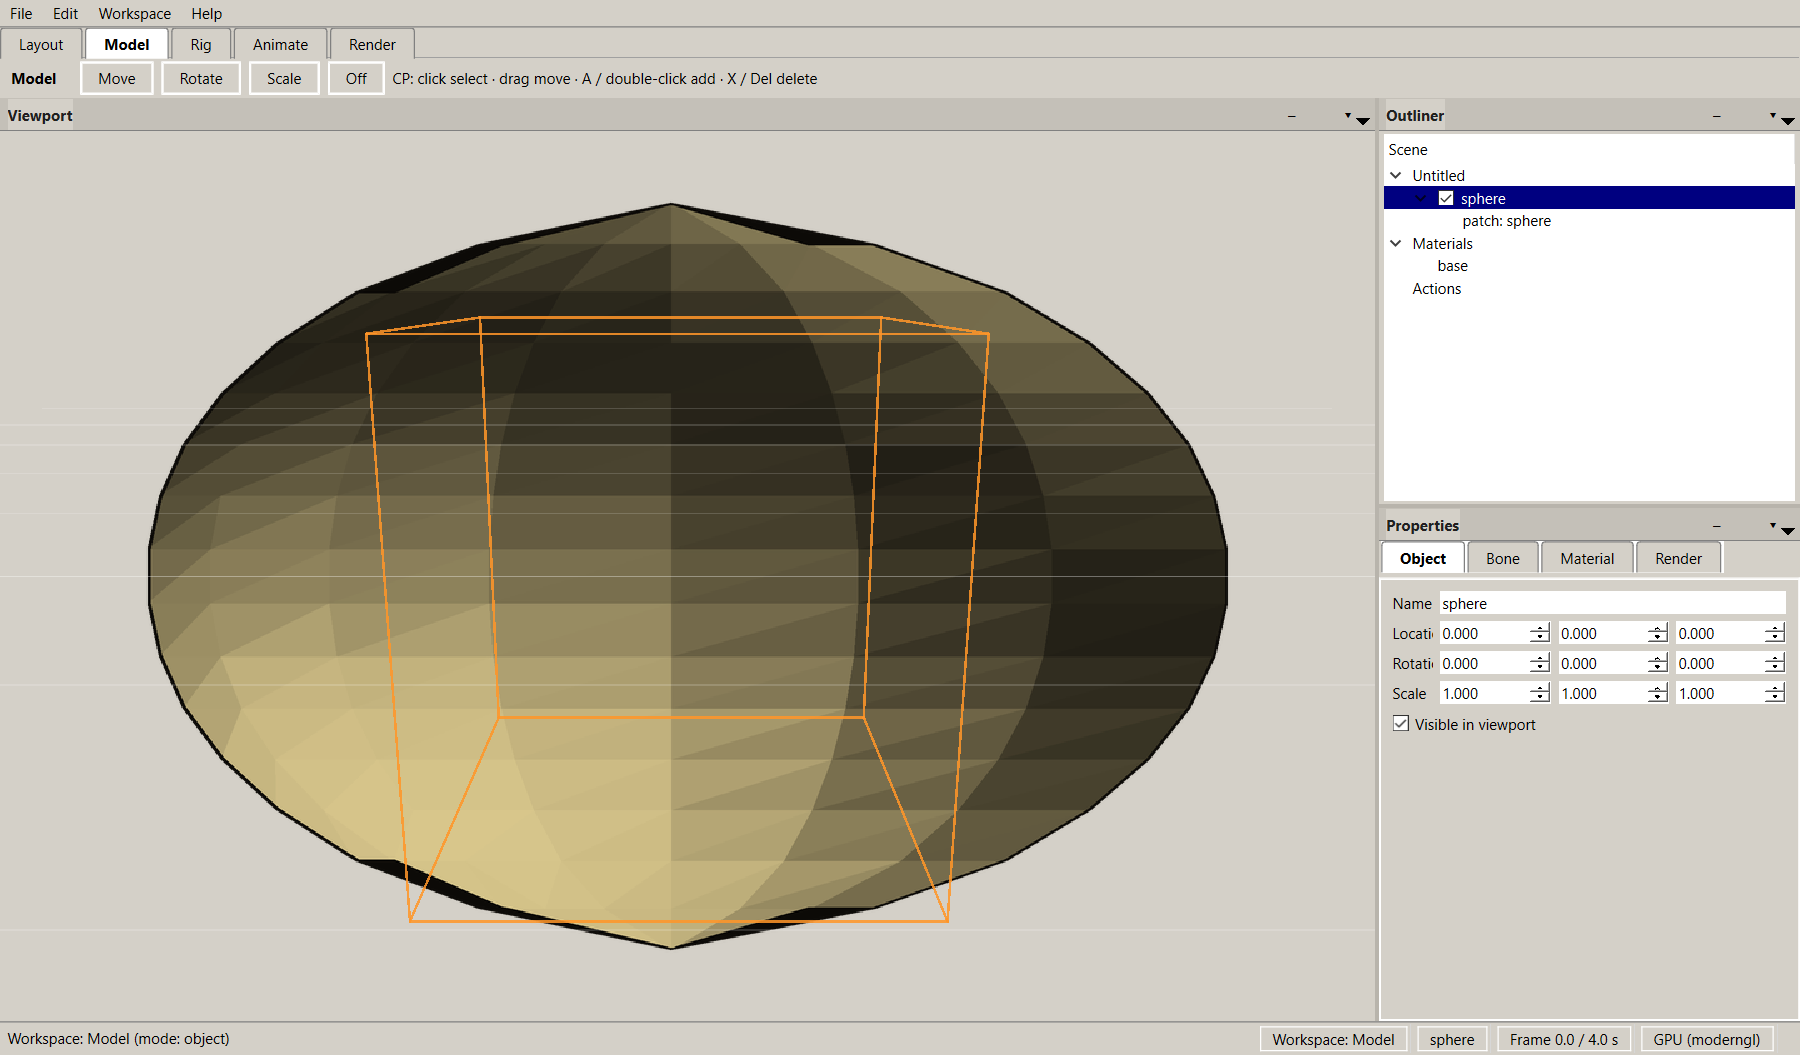1800x1055 pixels.
Task: Click the spinner arrows of first Scale field
Action: 1540,693
